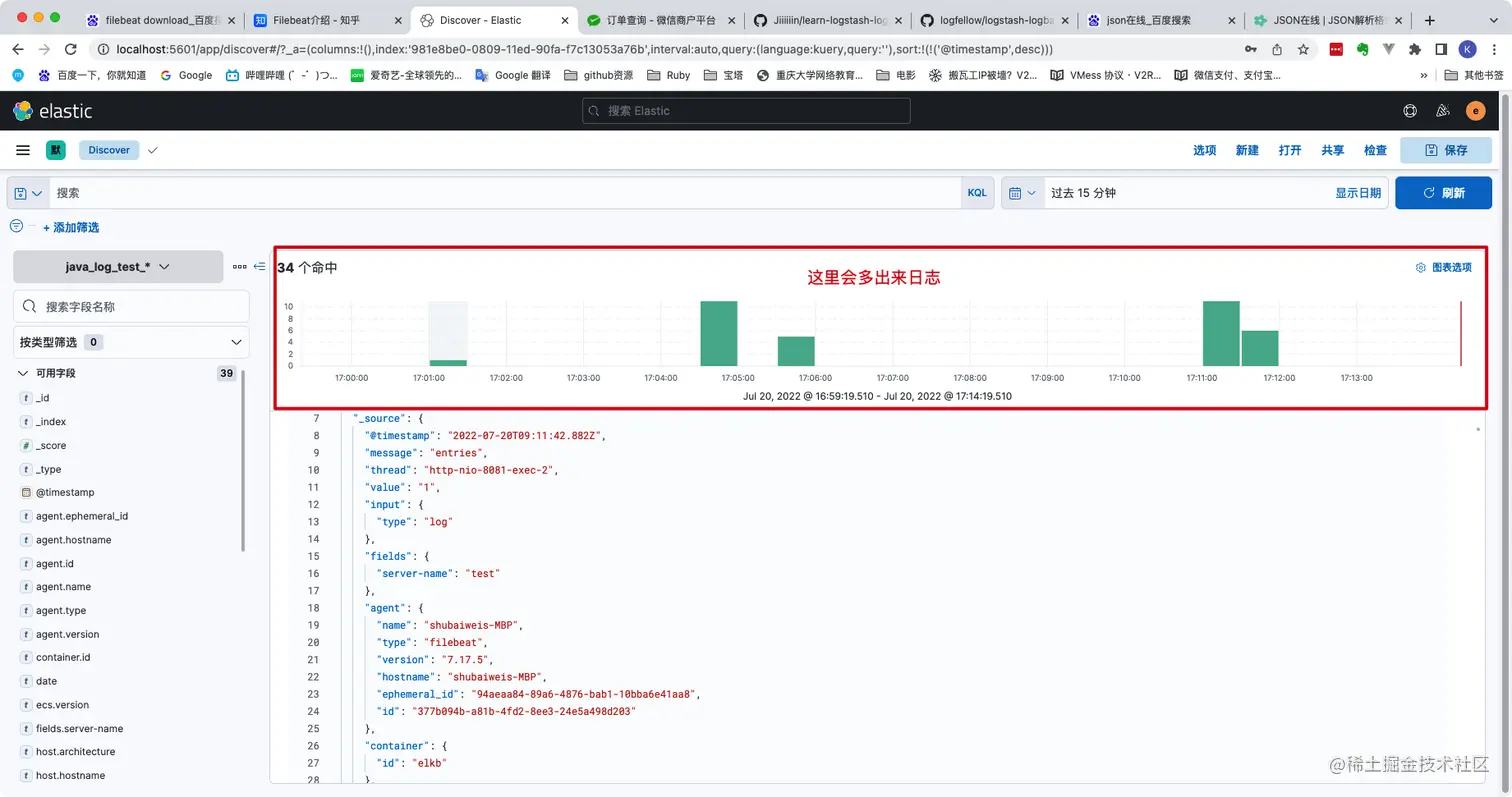This screenshot has width=1512, height=797.
Task: Open the newsfeed icon in the header
Action: pyautogui.click(x=1442, y=111)
